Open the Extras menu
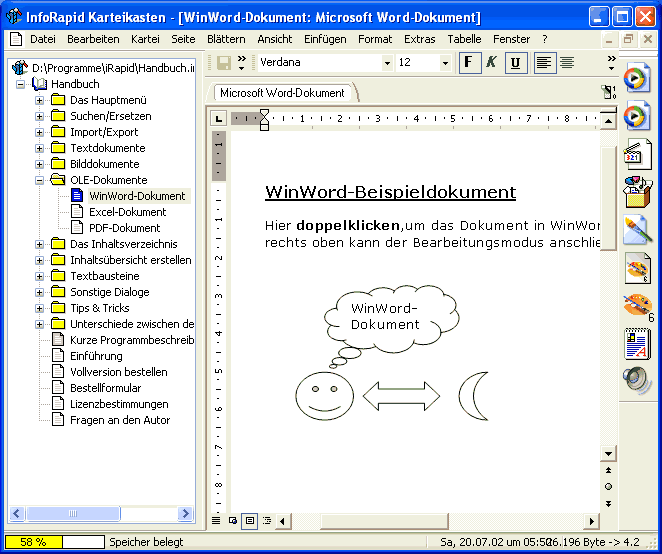This screenshot has height=554, width=662. click(420, 39)
